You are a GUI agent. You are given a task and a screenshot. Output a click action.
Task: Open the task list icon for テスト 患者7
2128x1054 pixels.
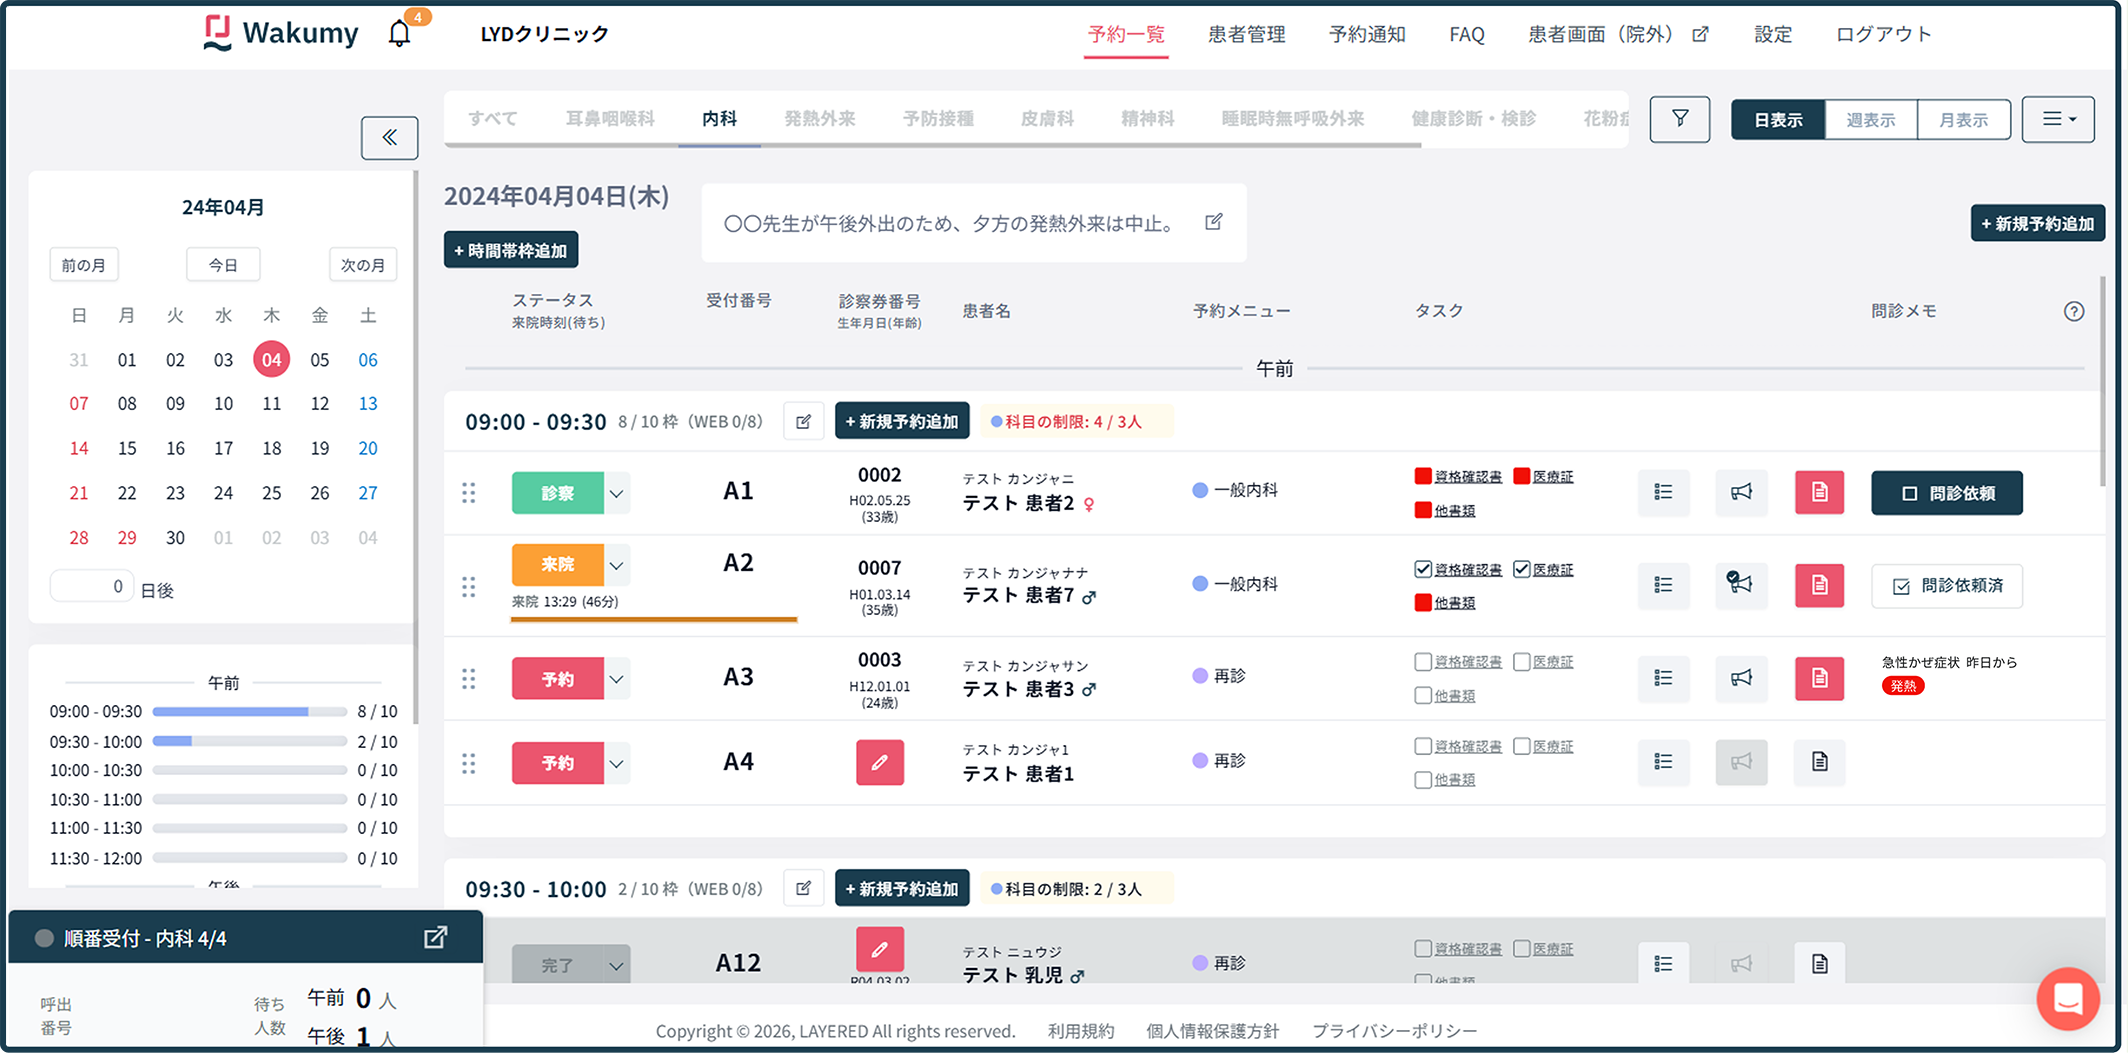(x=1663, y=586)
